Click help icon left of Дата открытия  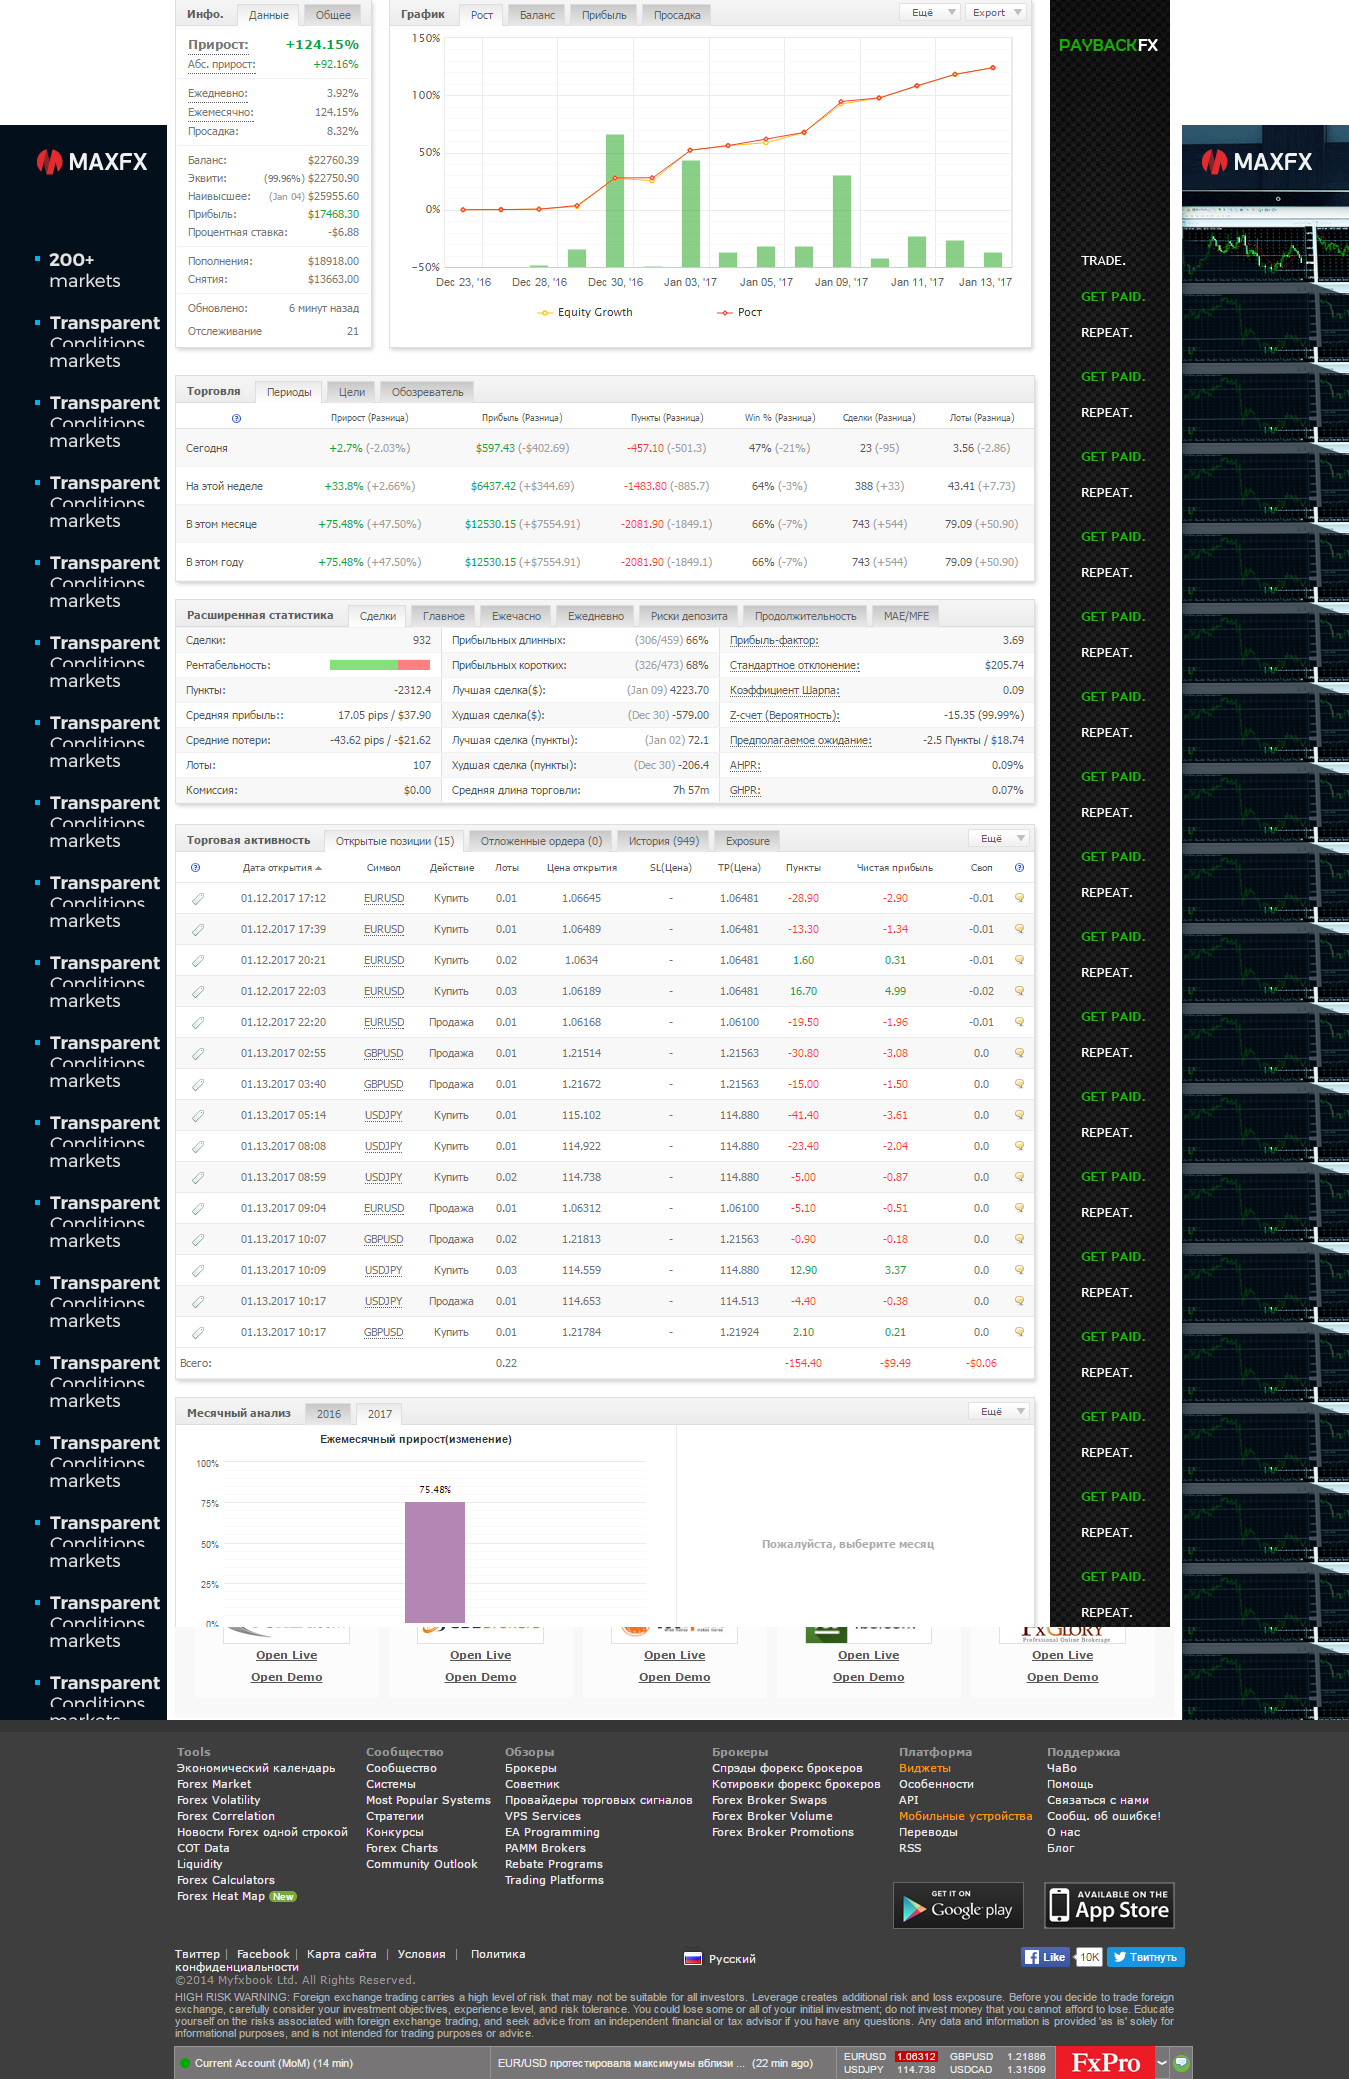tap(195, 867)
